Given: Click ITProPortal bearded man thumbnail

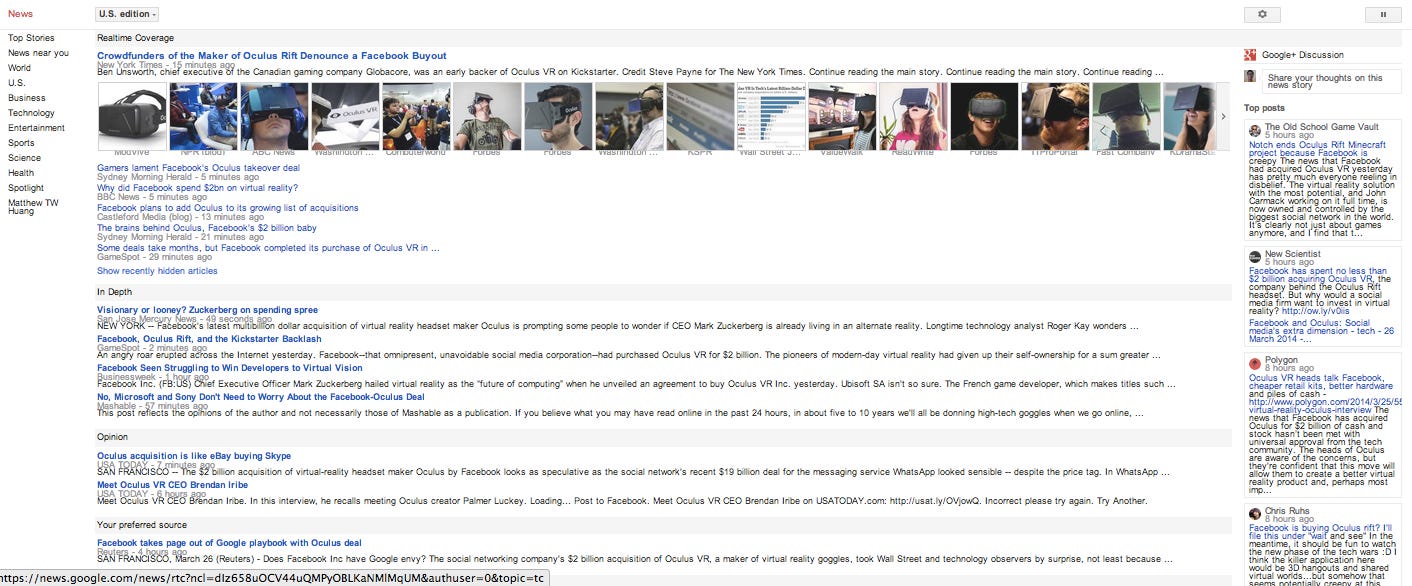Looking at the screenshot, I should coord(1055,116).
